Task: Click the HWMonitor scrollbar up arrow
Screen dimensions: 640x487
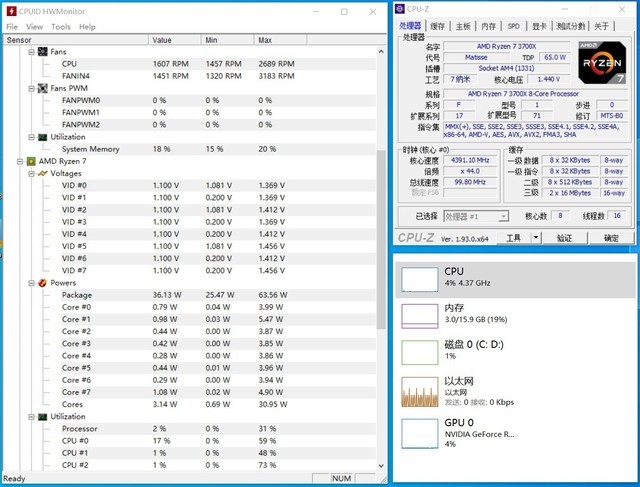Action: (x=381, y=51)
